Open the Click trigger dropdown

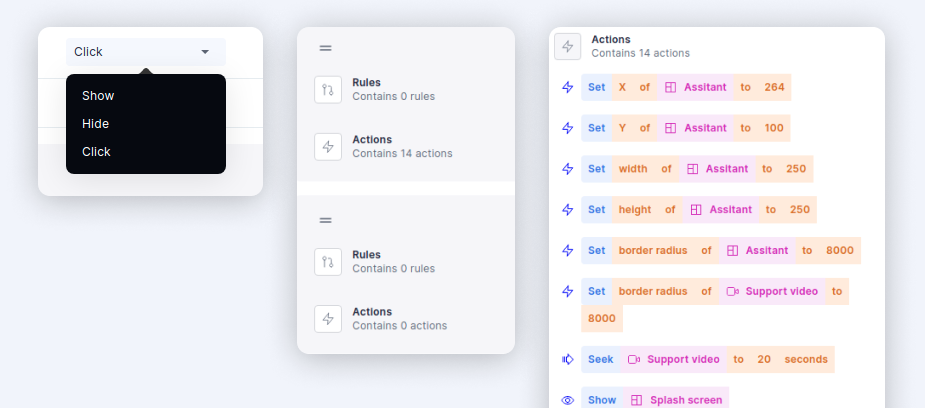pyautogui.click(x=146, y=52)
